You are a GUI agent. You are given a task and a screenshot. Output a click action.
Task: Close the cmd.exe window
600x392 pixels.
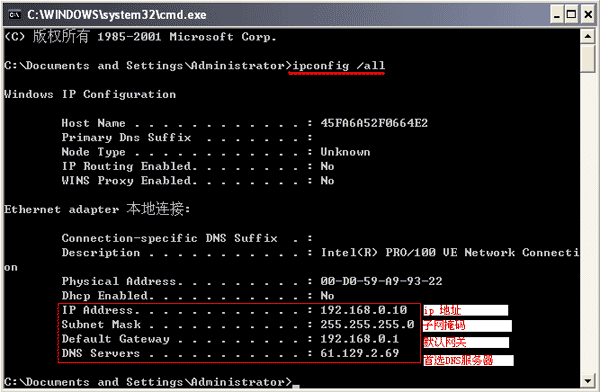click(587, 15)
